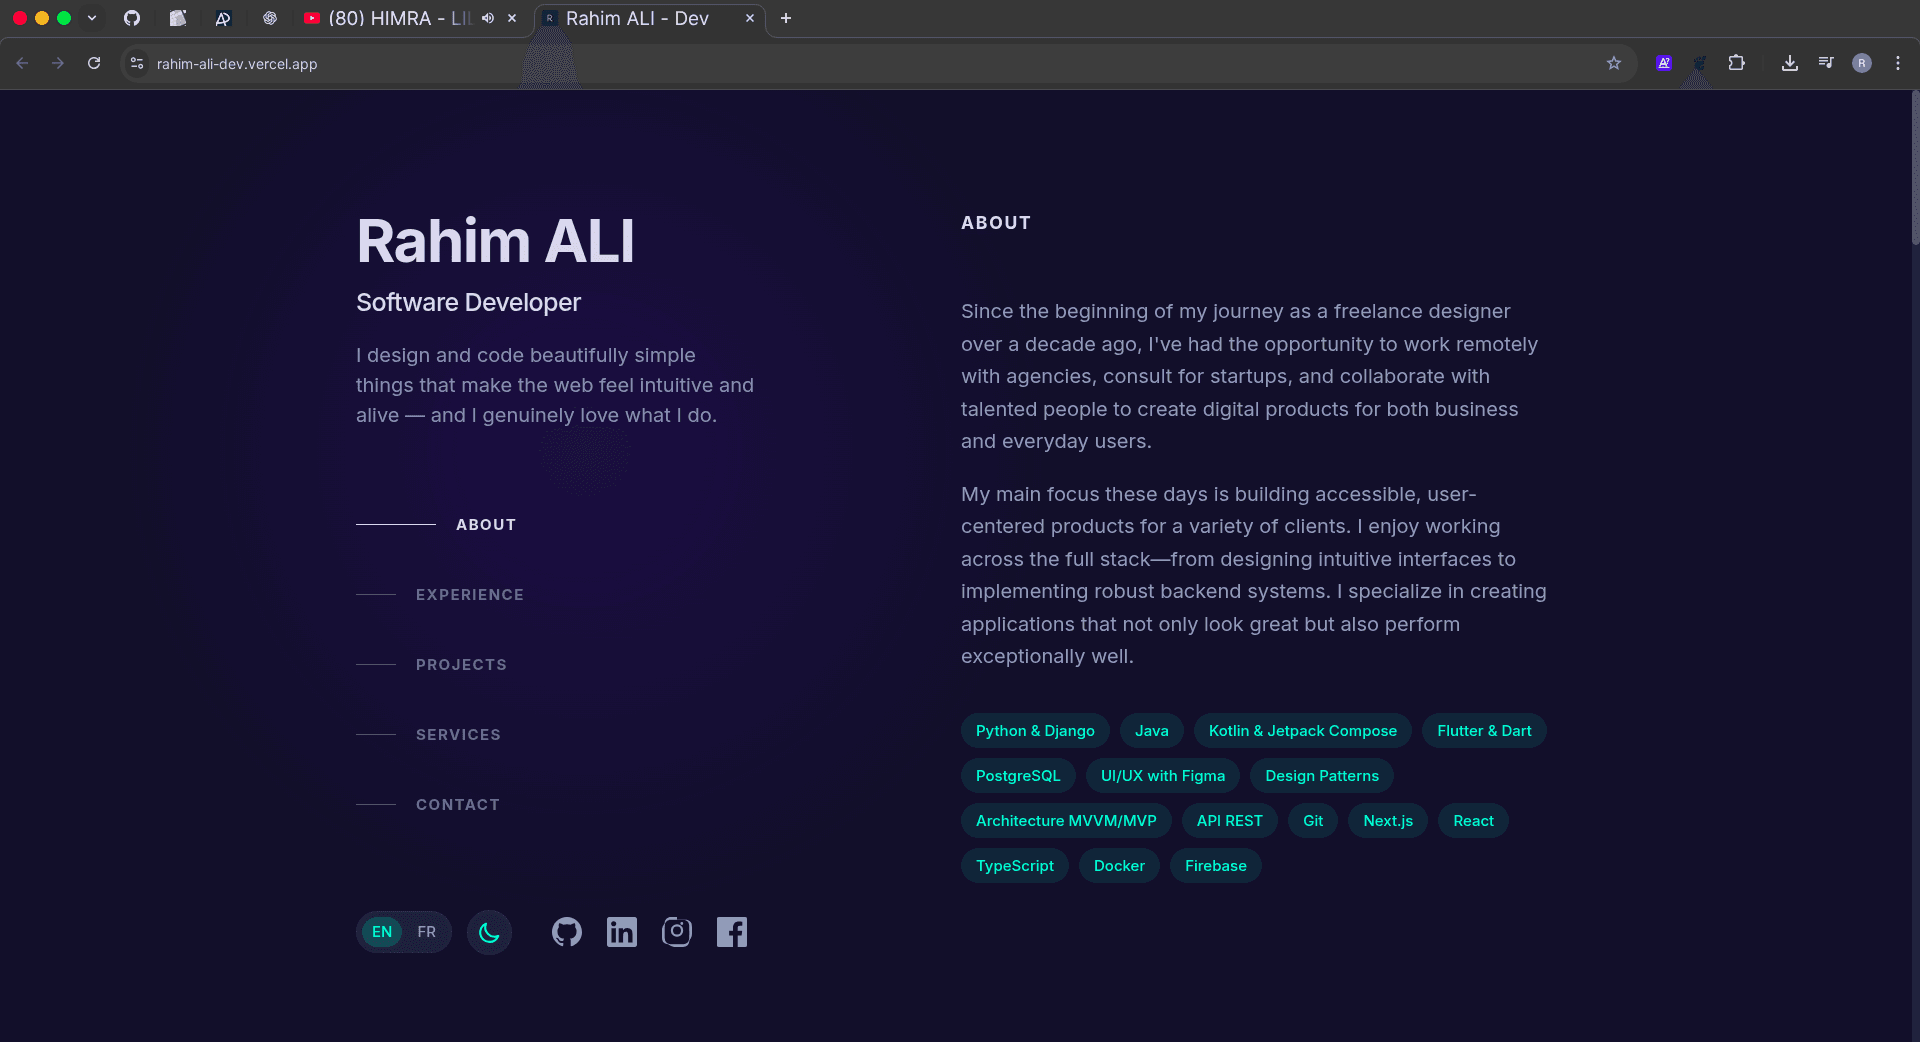Screen dimensions: 1920x1042
Task: Open site information in the address bar
Action: [136, 63]
